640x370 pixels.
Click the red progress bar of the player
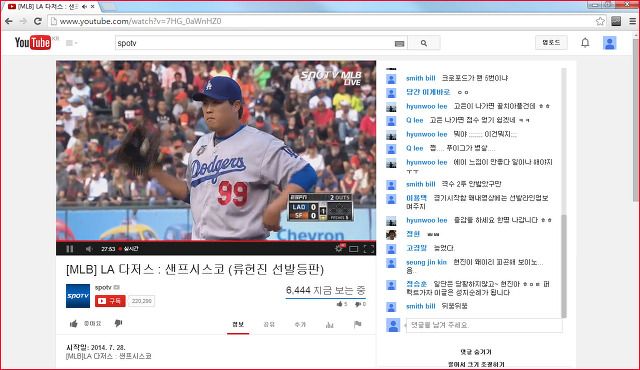click(216, 241)
